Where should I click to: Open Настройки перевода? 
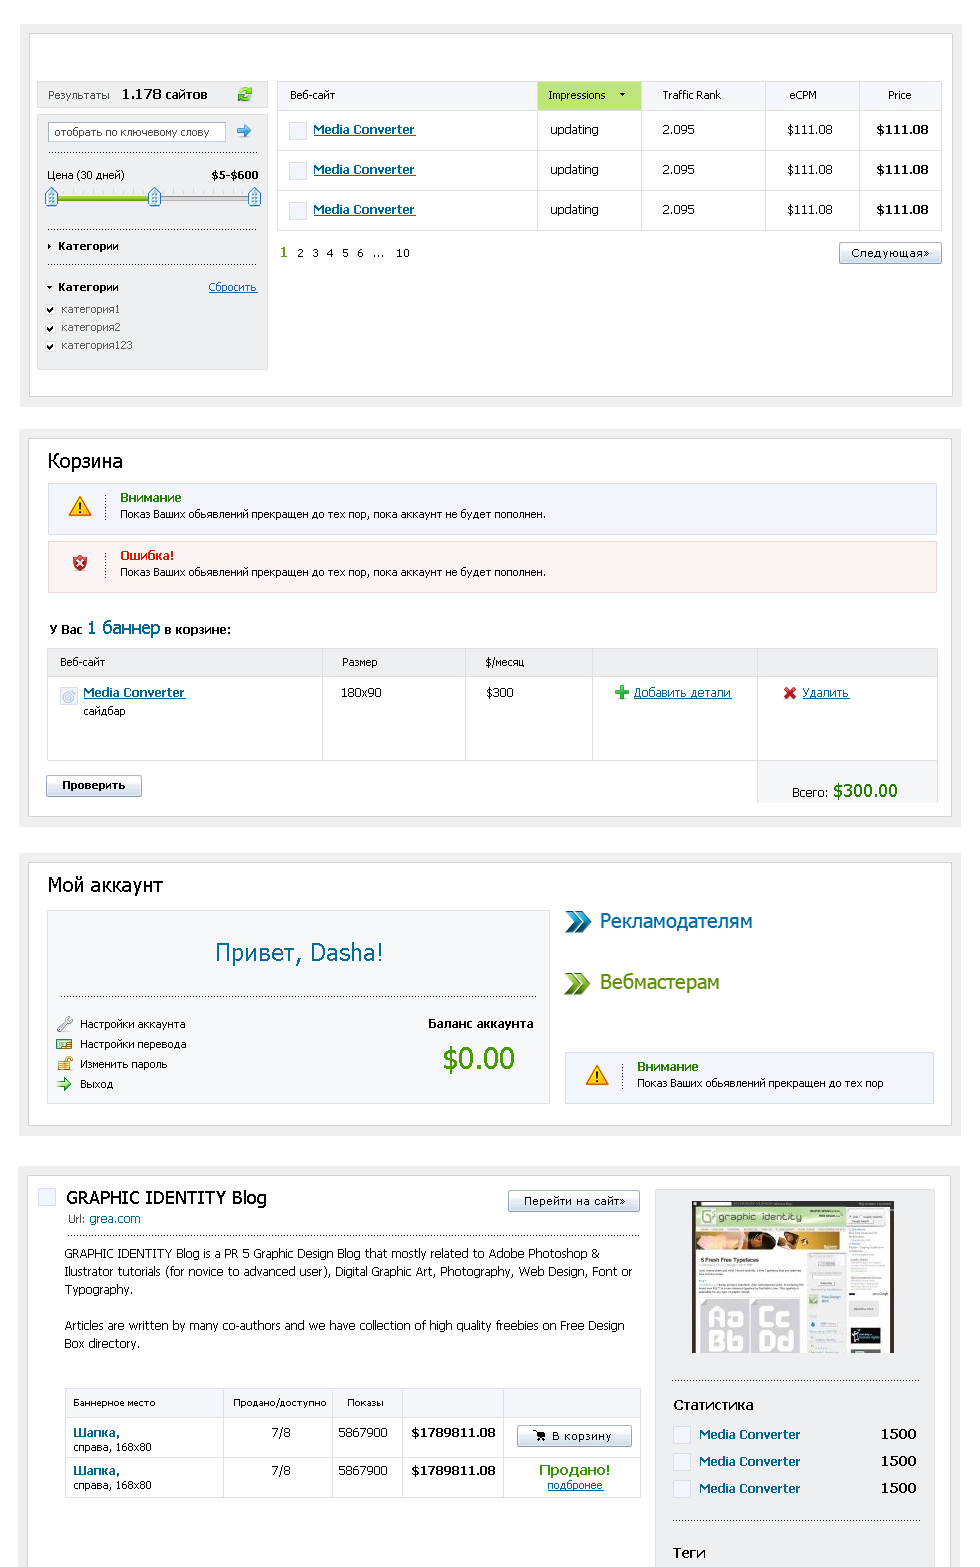click(133, 1044)
